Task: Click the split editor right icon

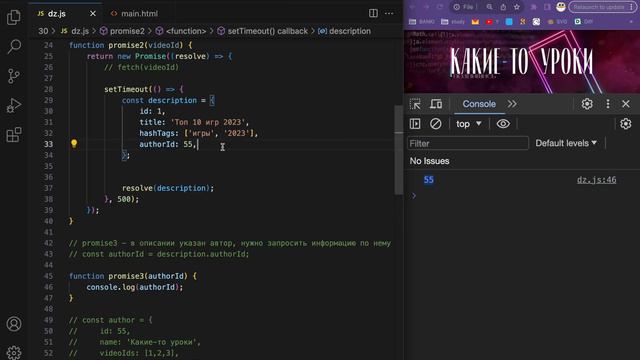Action: pos(373,13)
